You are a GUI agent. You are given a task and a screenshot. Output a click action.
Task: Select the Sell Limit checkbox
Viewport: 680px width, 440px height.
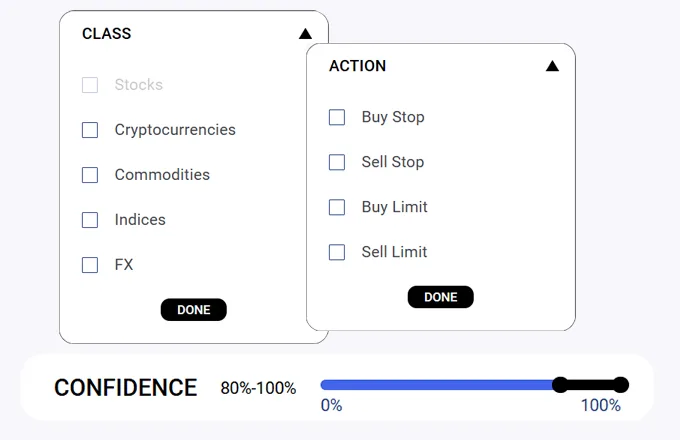[x=337, y=252]
